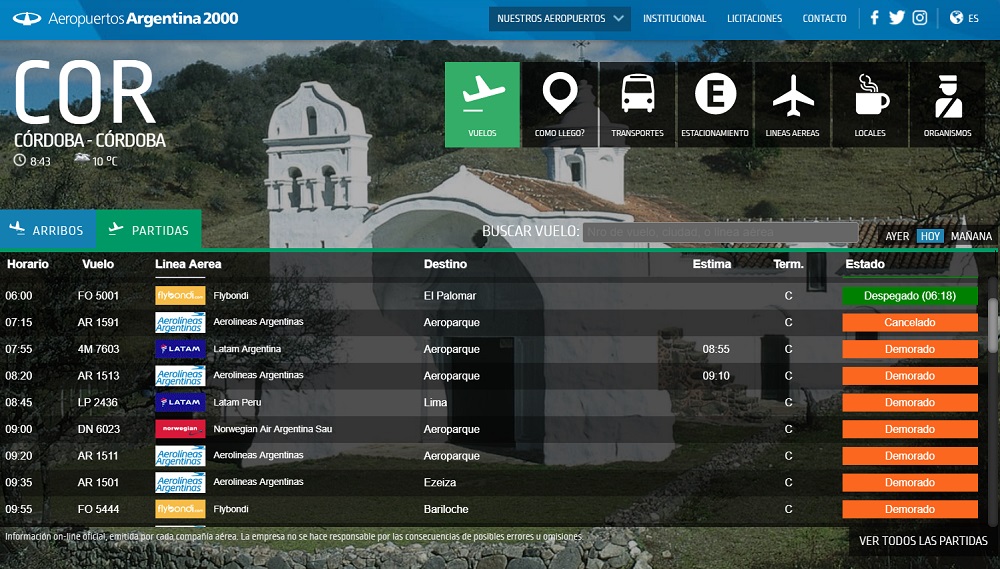The height and width of the screenshot is (569, 1000).
Task: Visit the Twitter page icon
Action: point(897,18)
